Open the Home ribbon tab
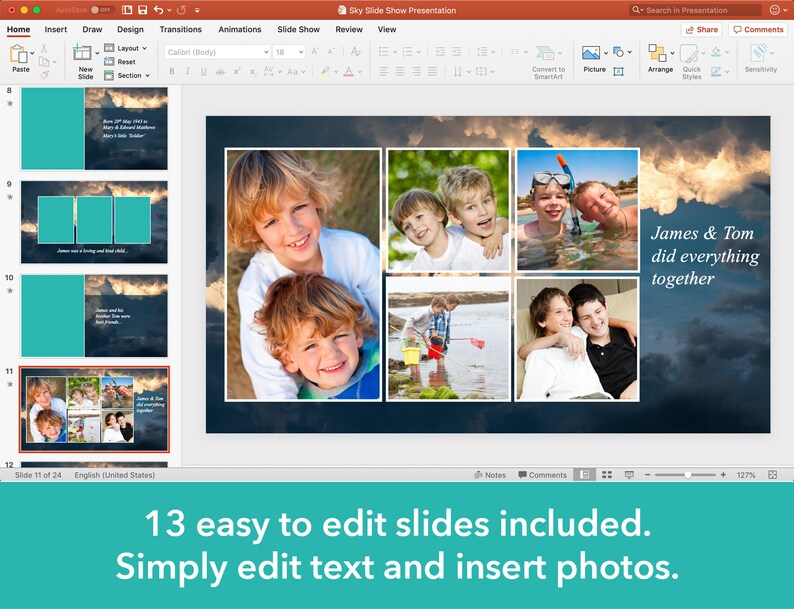This screenshot has width=794, height=609. click(18, 29)
